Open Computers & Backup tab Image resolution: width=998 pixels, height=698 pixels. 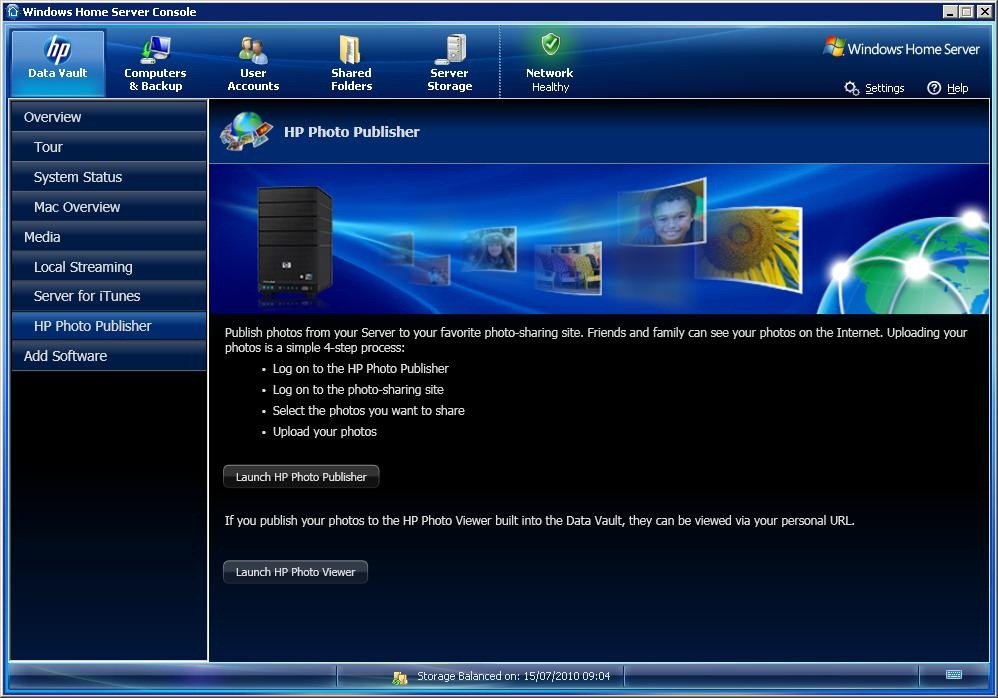[155, 63]
